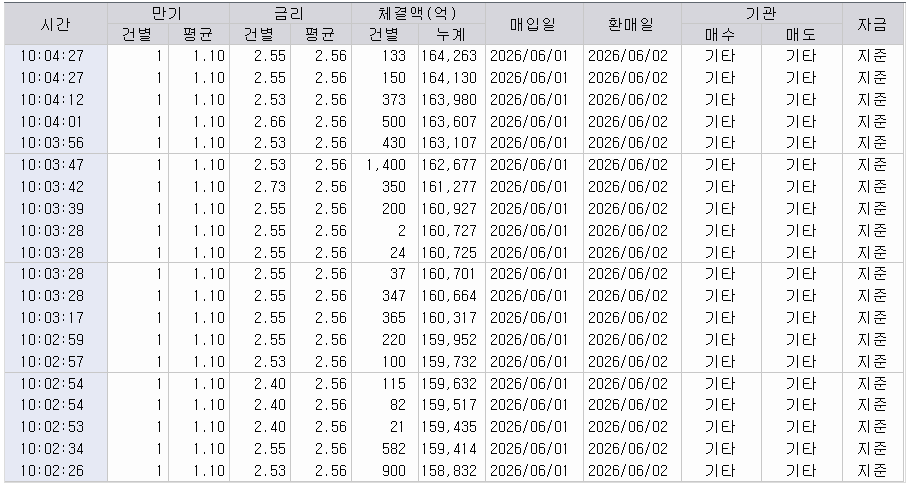The width and height of the screenshot is (906, 487).
Task: Click the 자금 column header
Action: point(872,24)
